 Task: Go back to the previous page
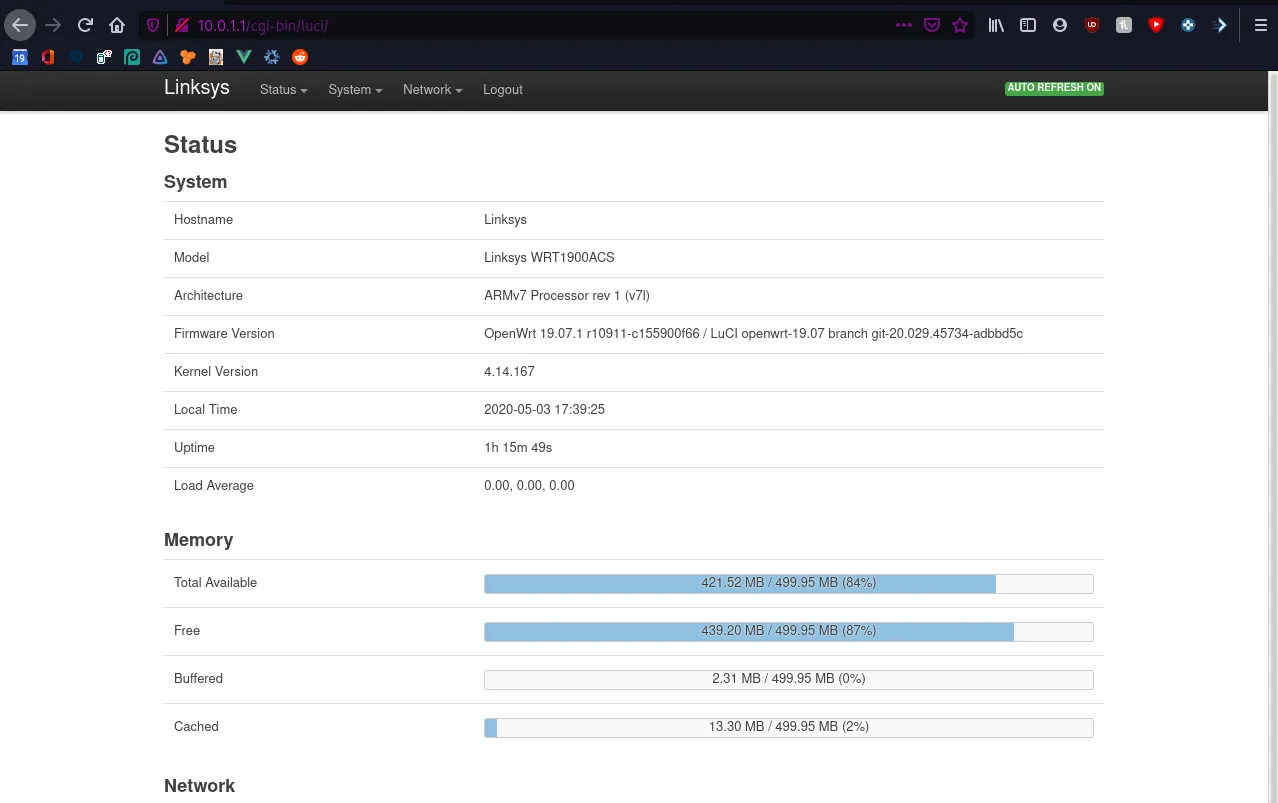pyautogui.click(x=20, y=25)
